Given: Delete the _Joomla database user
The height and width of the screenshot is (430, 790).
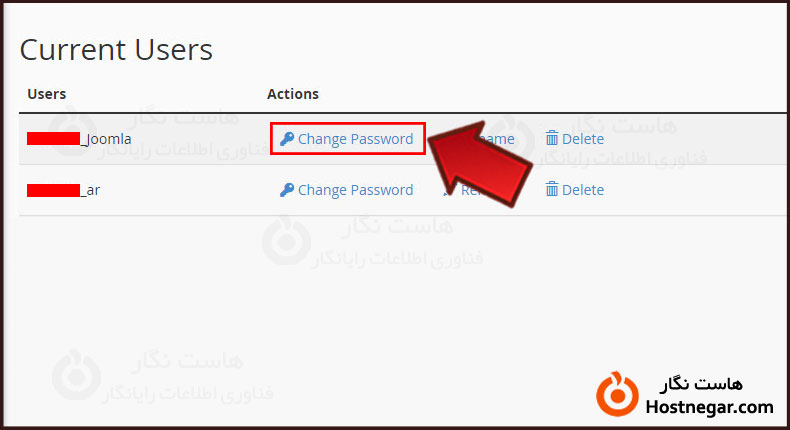Looking at the screenshot, I should coord(582,139).
